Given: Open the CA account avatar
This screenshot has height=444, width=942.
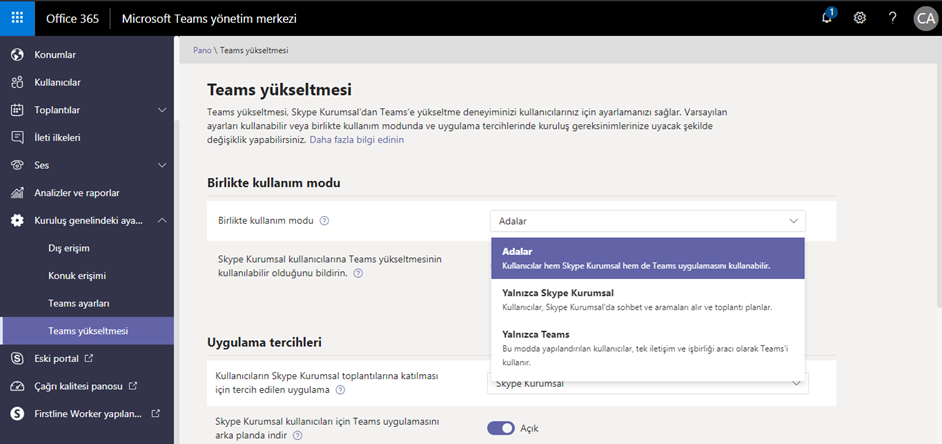Looking at the screenshot, I should click(x=925, y=18).
